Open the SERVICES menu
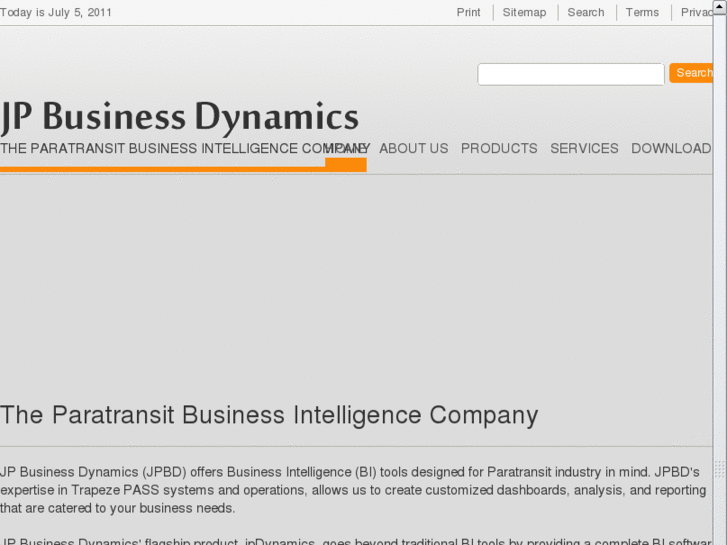Screen dimensions: 727x545 pyautogui.click(x=584, y=148)
